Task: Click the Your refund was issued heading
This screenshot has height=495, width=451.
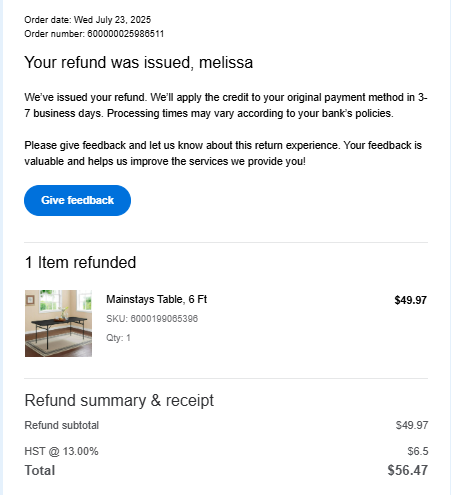Action: click(x=139, y=63)
